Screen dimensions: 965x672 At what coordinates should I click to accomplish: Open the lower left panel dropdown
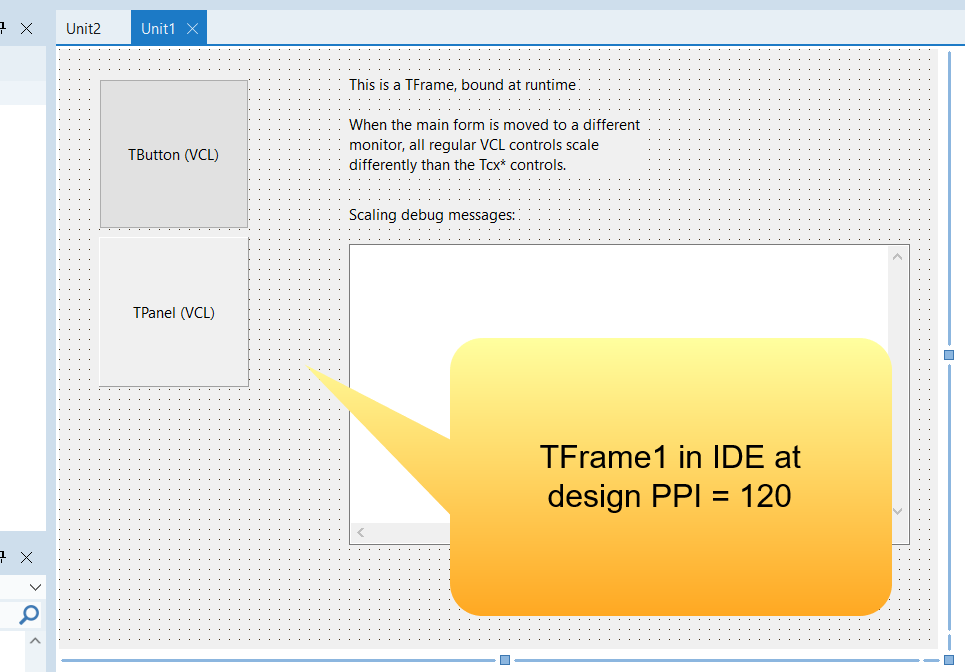click(x=35, y=587)
